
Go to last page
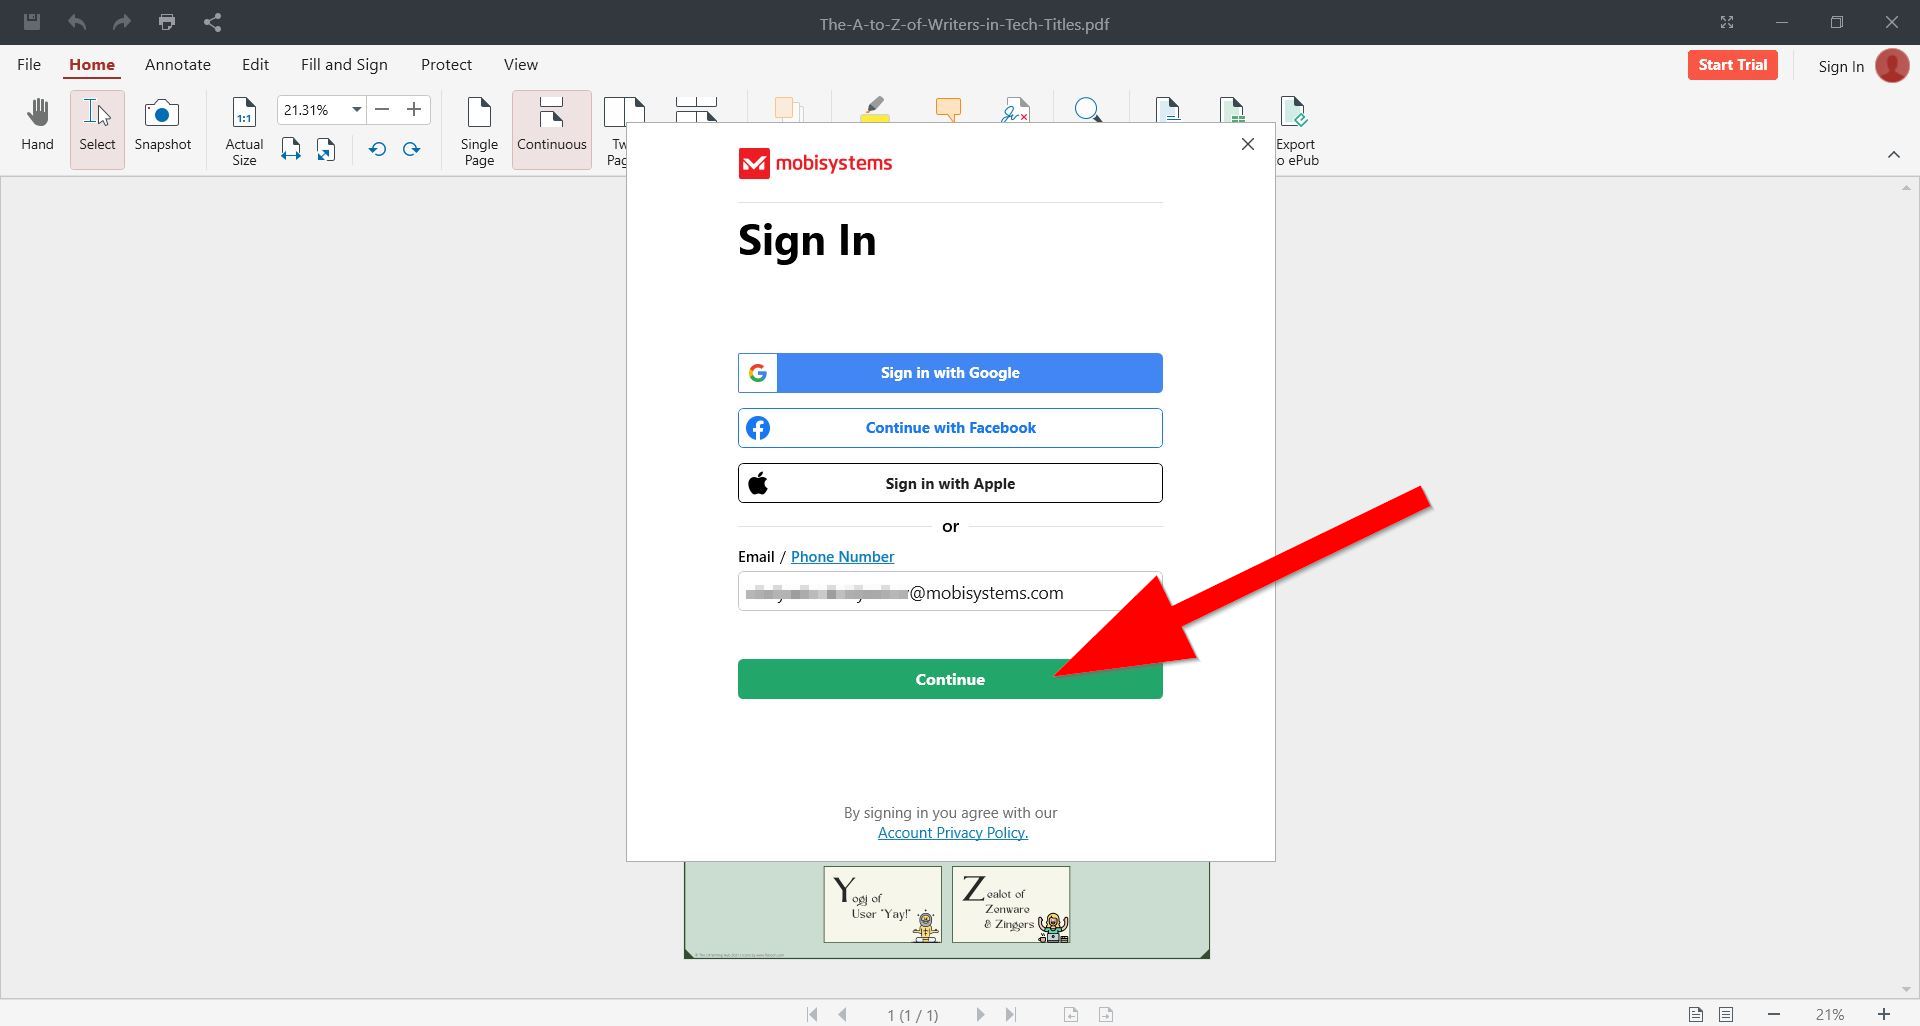click(x=1011, y=1014)
